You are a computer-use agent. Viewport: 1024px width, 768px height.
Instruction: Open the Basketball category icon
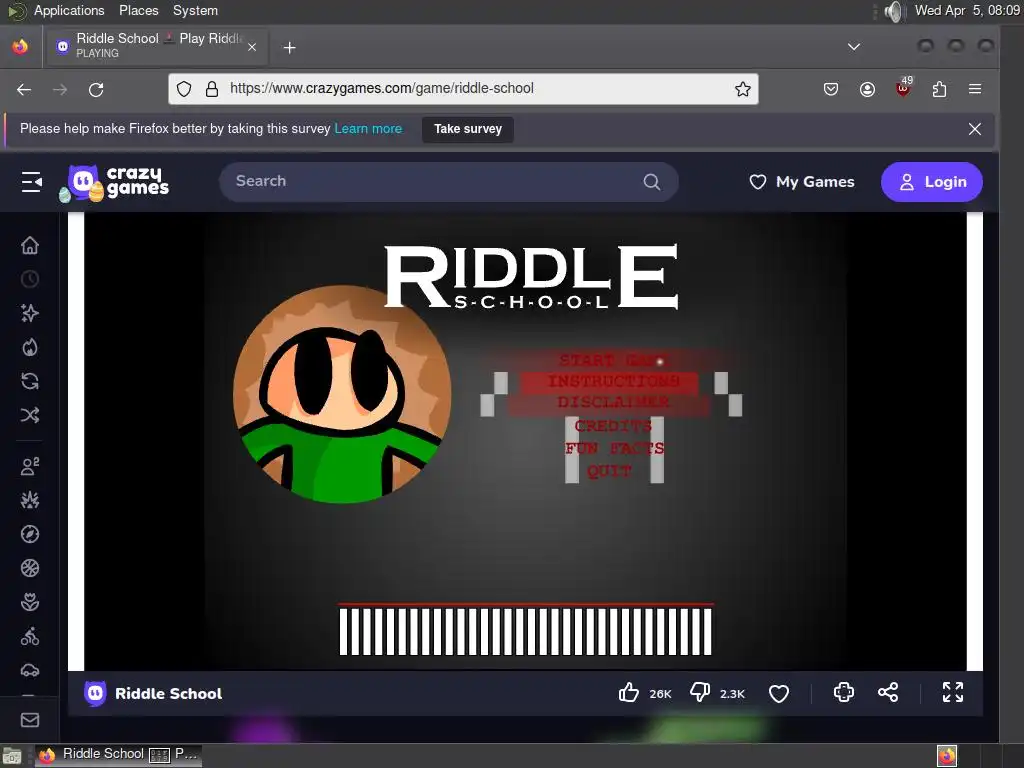30,568
